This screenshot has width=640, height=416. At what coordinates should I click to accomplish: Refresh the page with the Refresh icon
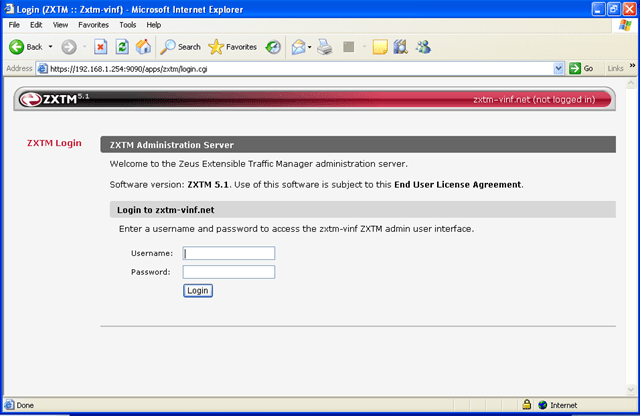point(122,47)
